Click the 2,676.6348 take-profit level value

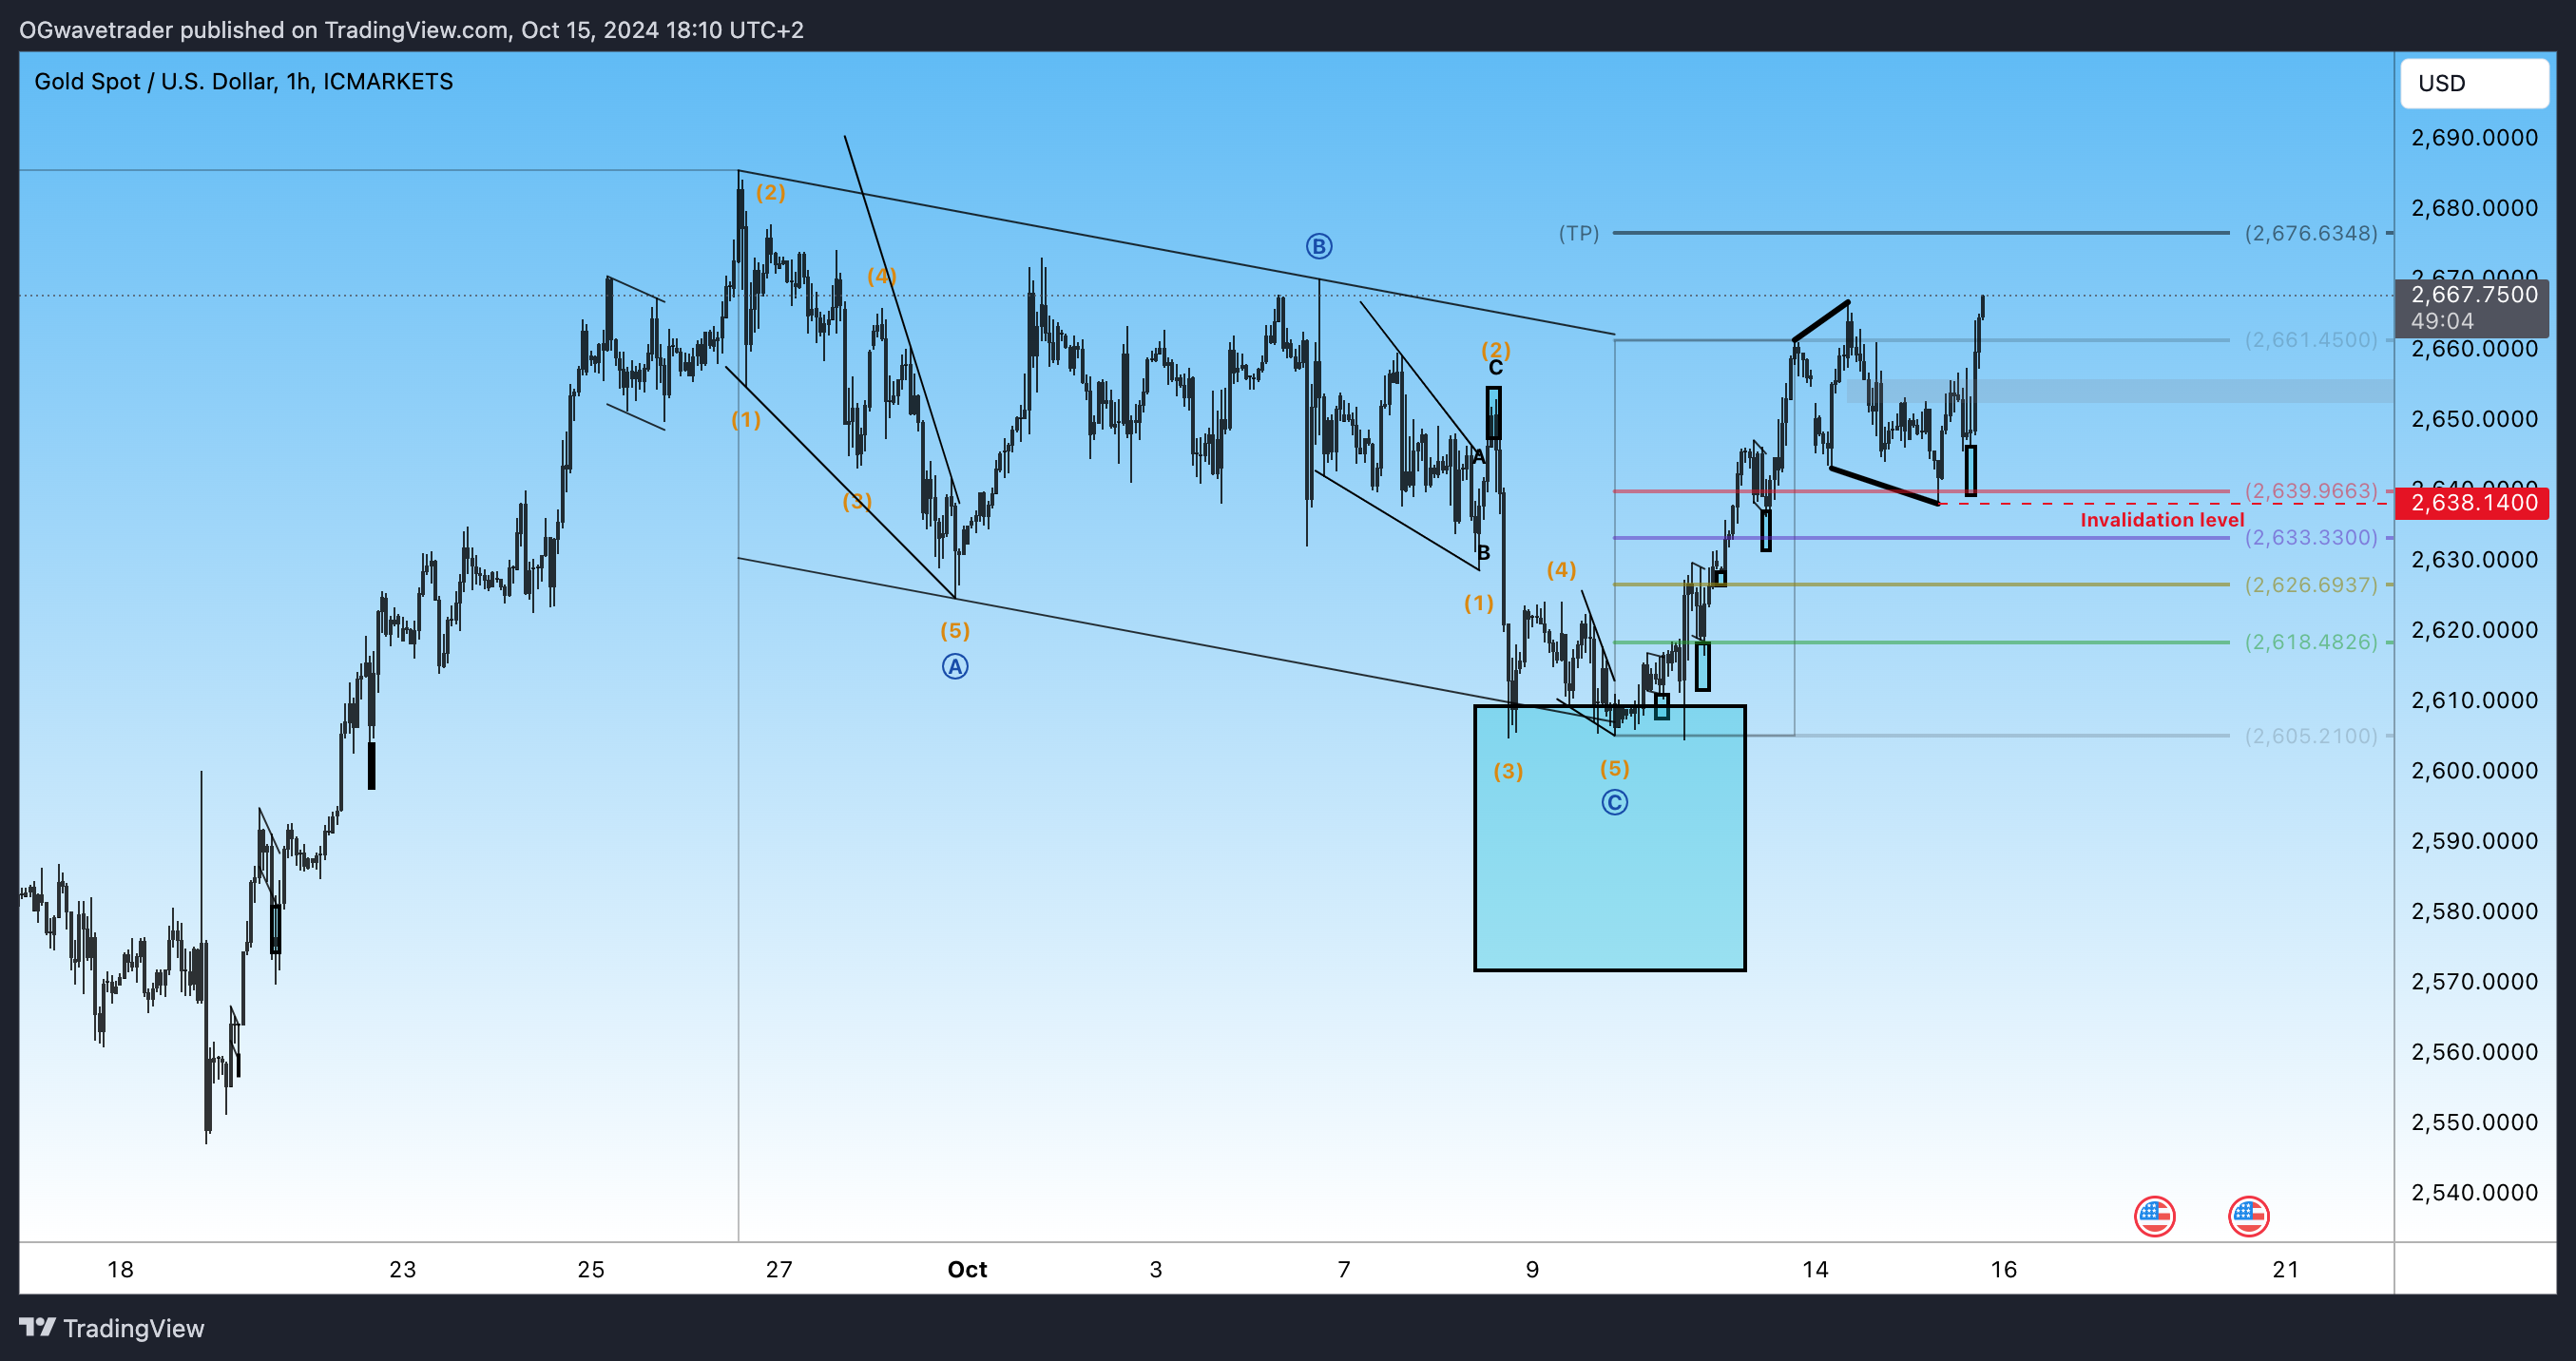pos(2311,233)
